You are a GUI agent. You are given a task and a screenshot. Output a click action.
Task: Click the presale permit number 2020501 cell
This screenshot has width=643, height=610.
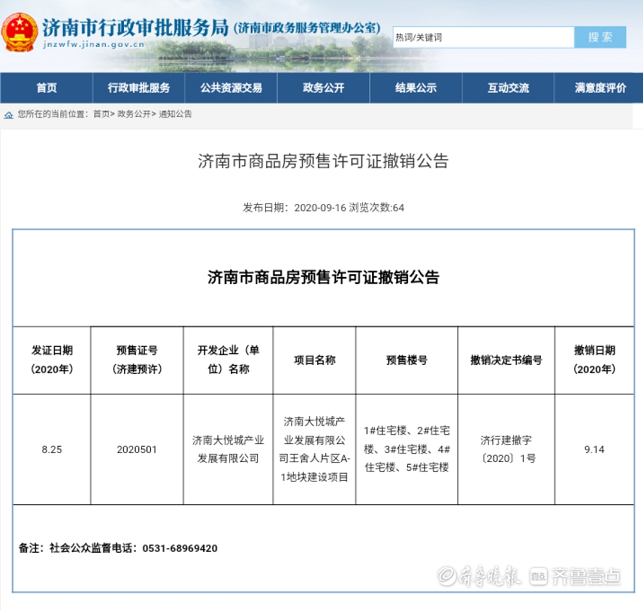[x=136, y=450]
